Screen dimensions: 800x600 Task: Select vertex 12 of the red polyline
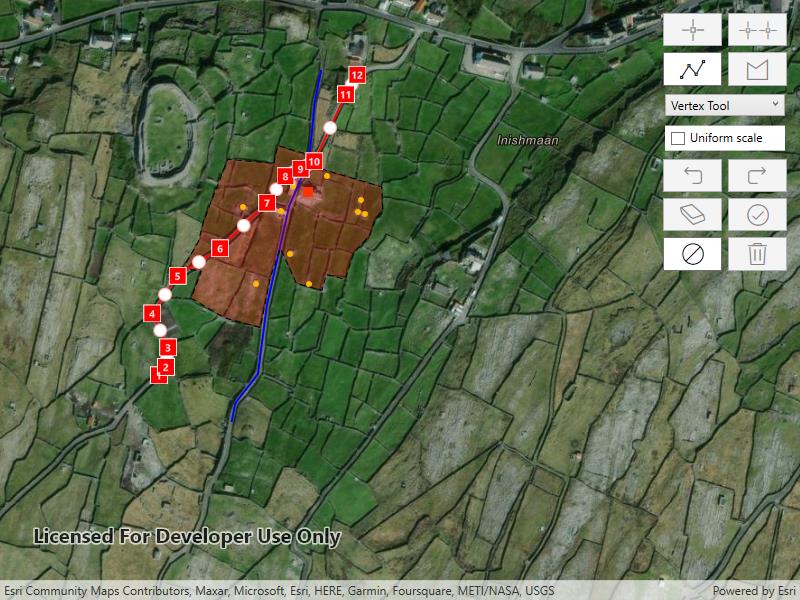357,75
